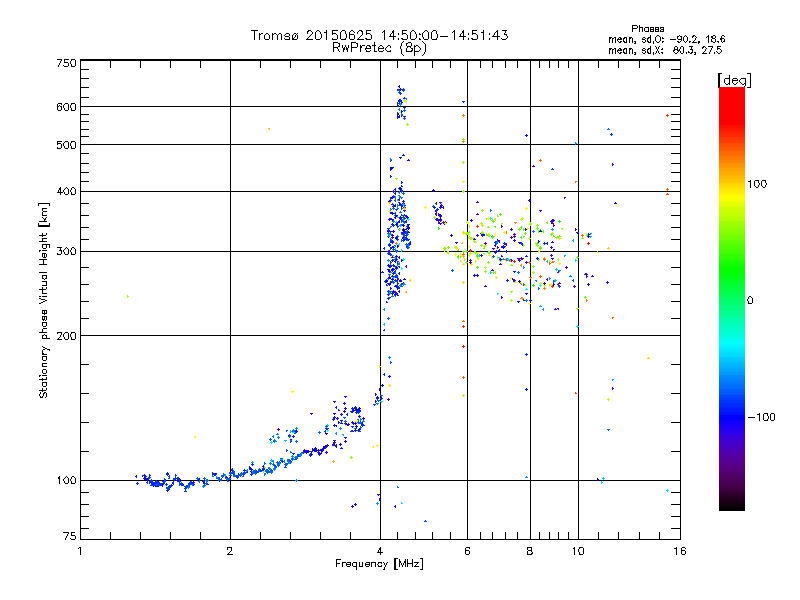Click the 'RwPretec (8p)' subtitle

click(x=379, y=48)
